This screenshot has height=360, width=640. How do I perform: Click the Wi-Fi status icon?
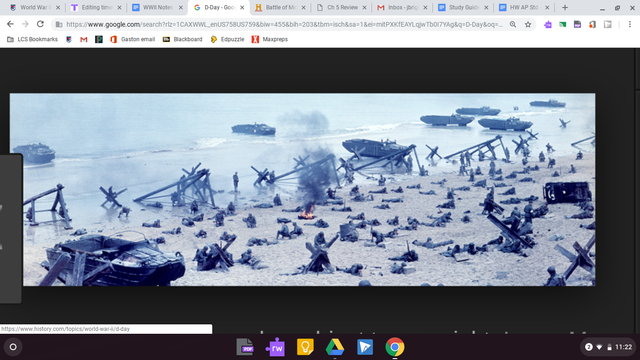599,347
